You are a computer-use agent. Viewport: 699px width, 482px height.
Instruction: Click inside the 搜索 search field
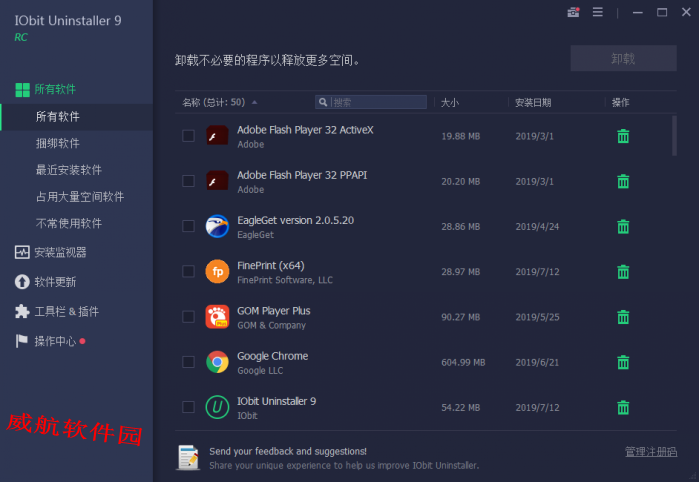click(371, 102)
